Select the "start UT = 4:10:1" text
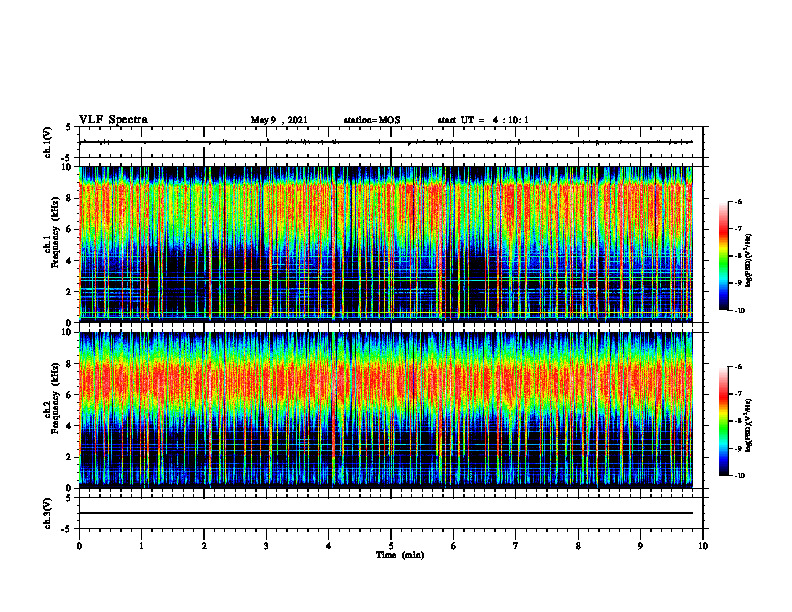This screenshot has height=612, width=792. tap(483, 120)
